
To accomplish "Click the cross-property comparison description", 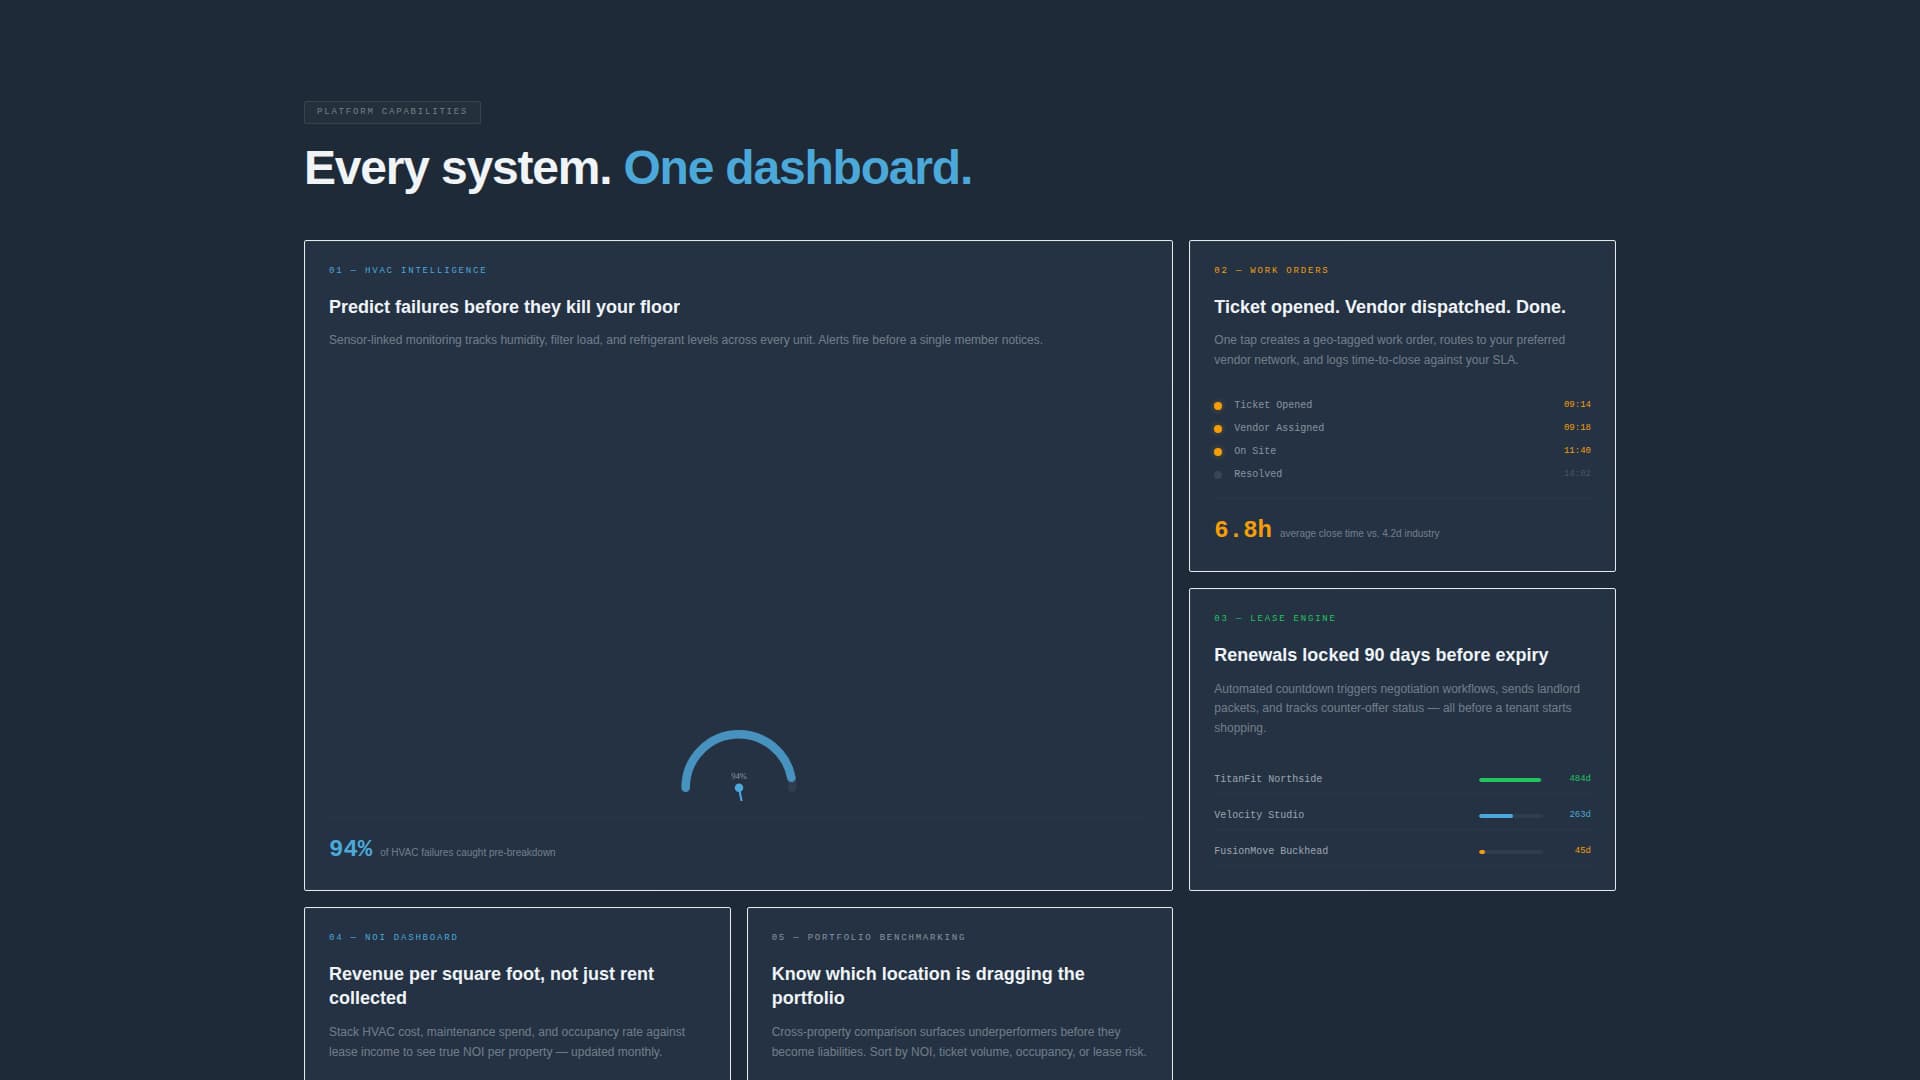I will [959, 1042].
